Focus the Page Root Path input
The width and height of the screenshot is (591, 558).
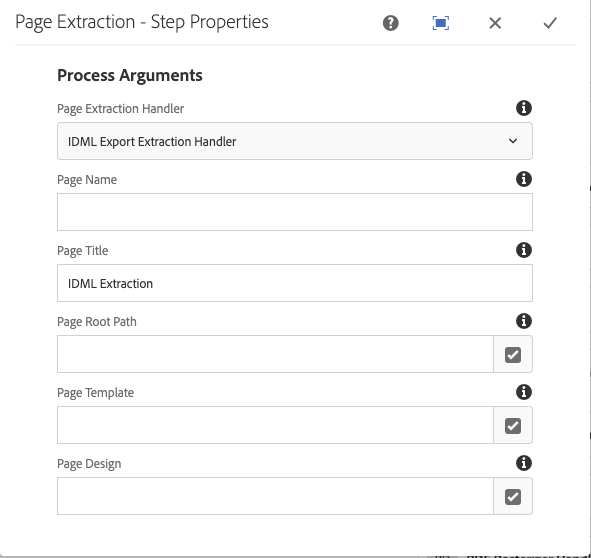coord(276,354)
